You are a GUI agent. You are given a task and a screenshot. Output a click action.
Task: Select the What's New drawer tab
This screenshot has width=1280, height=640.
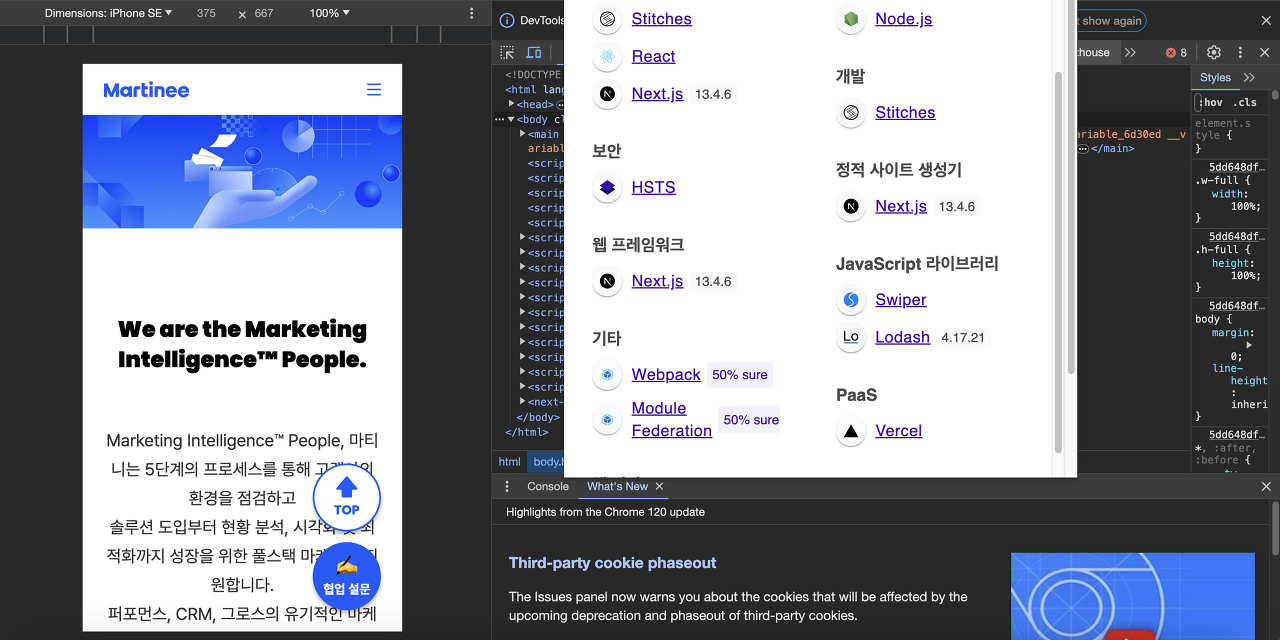click(617, 486)
